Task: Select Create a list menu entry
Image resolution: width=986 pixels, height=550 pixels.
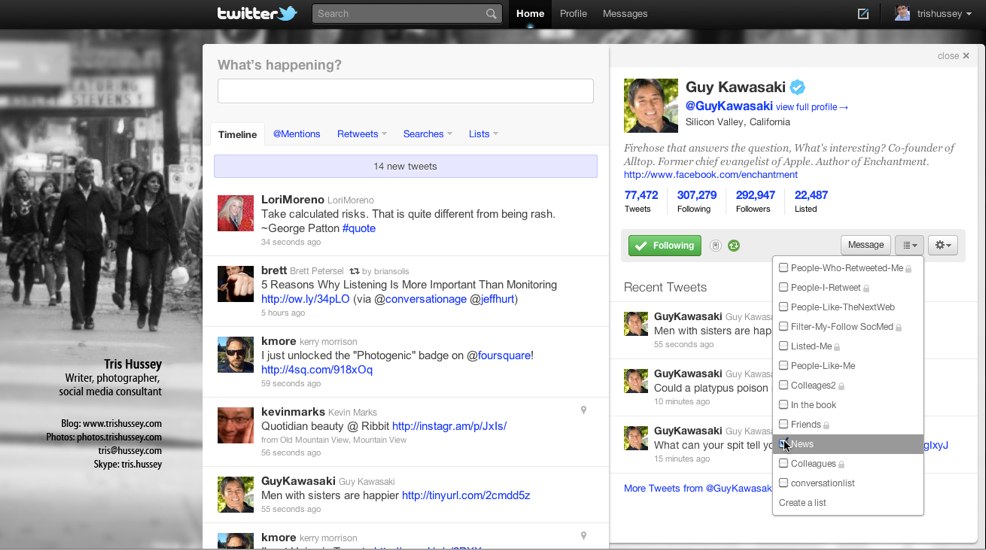Action: click(802, 503)
